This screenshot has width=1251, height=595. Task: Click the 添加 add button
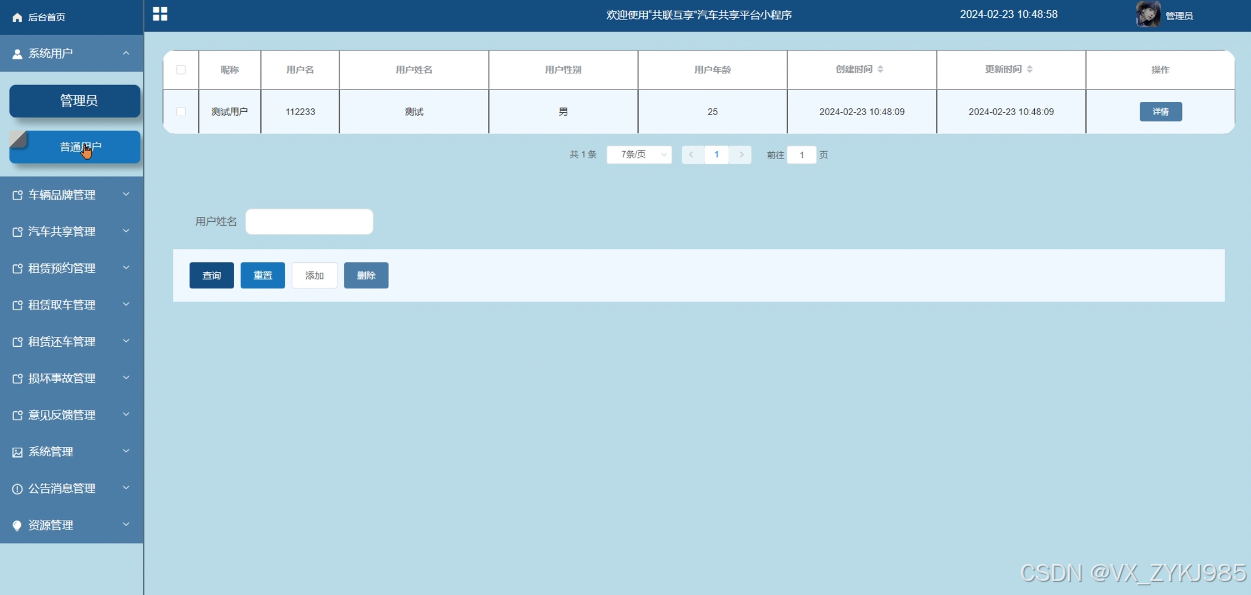pos(314,275)
